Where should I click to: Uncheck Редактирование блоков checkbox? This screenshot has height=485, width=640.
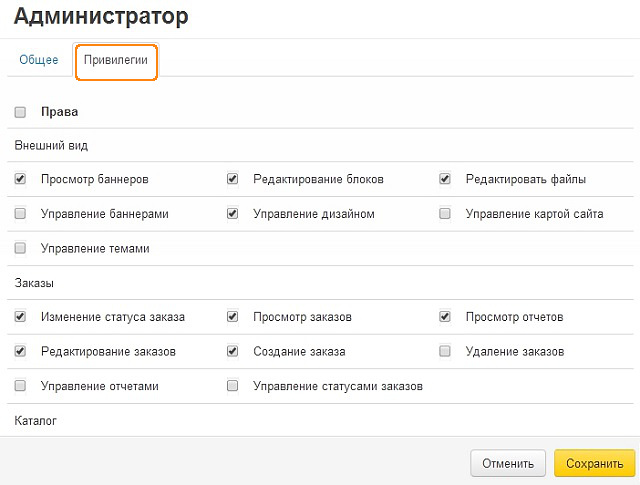pyautogui.click(x=233, y=179)
